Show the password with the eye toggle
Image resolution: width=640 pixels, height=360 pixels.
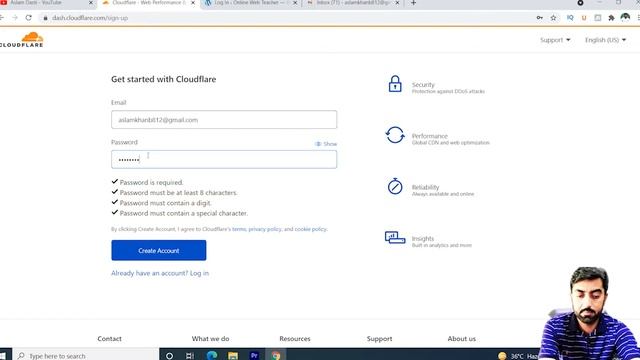pos(326,144)
